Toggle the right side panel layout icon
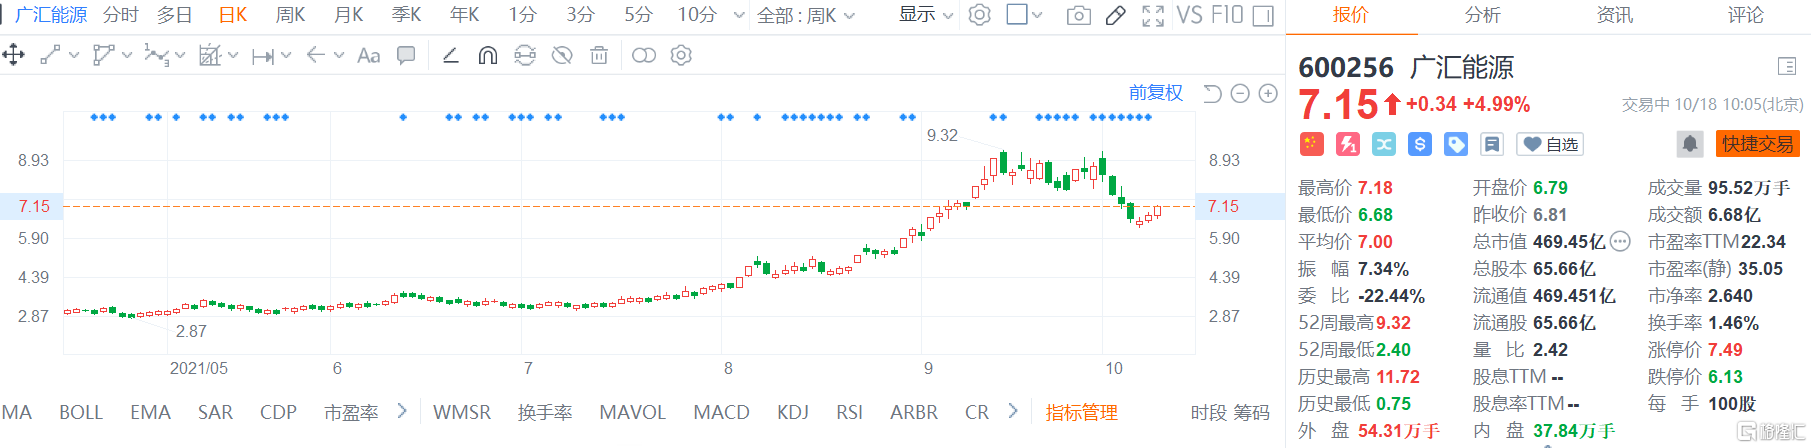 click(1263, 15)
